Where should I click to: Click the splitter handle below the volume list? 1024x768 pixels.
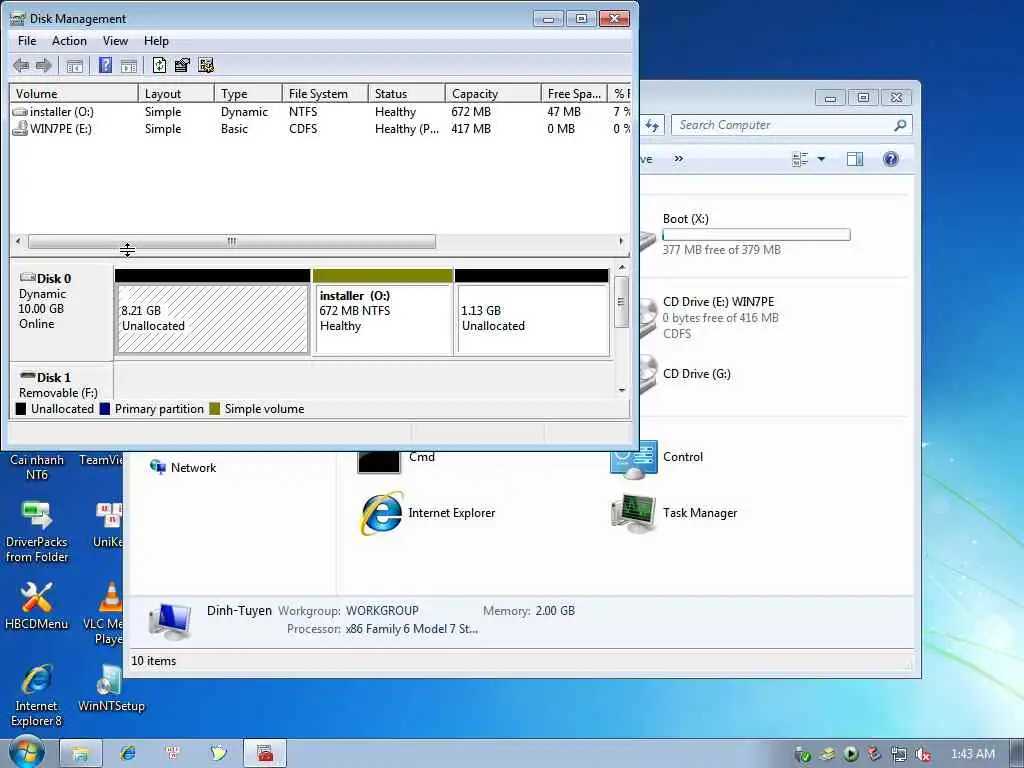[320, 255]
